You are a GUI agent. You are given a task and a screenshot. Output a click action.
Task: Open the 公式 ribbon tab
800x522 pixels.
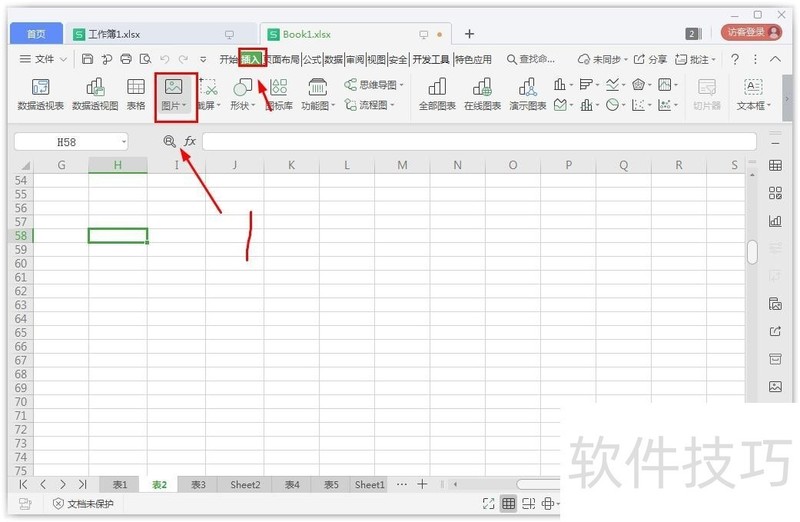tap(312, 60)
